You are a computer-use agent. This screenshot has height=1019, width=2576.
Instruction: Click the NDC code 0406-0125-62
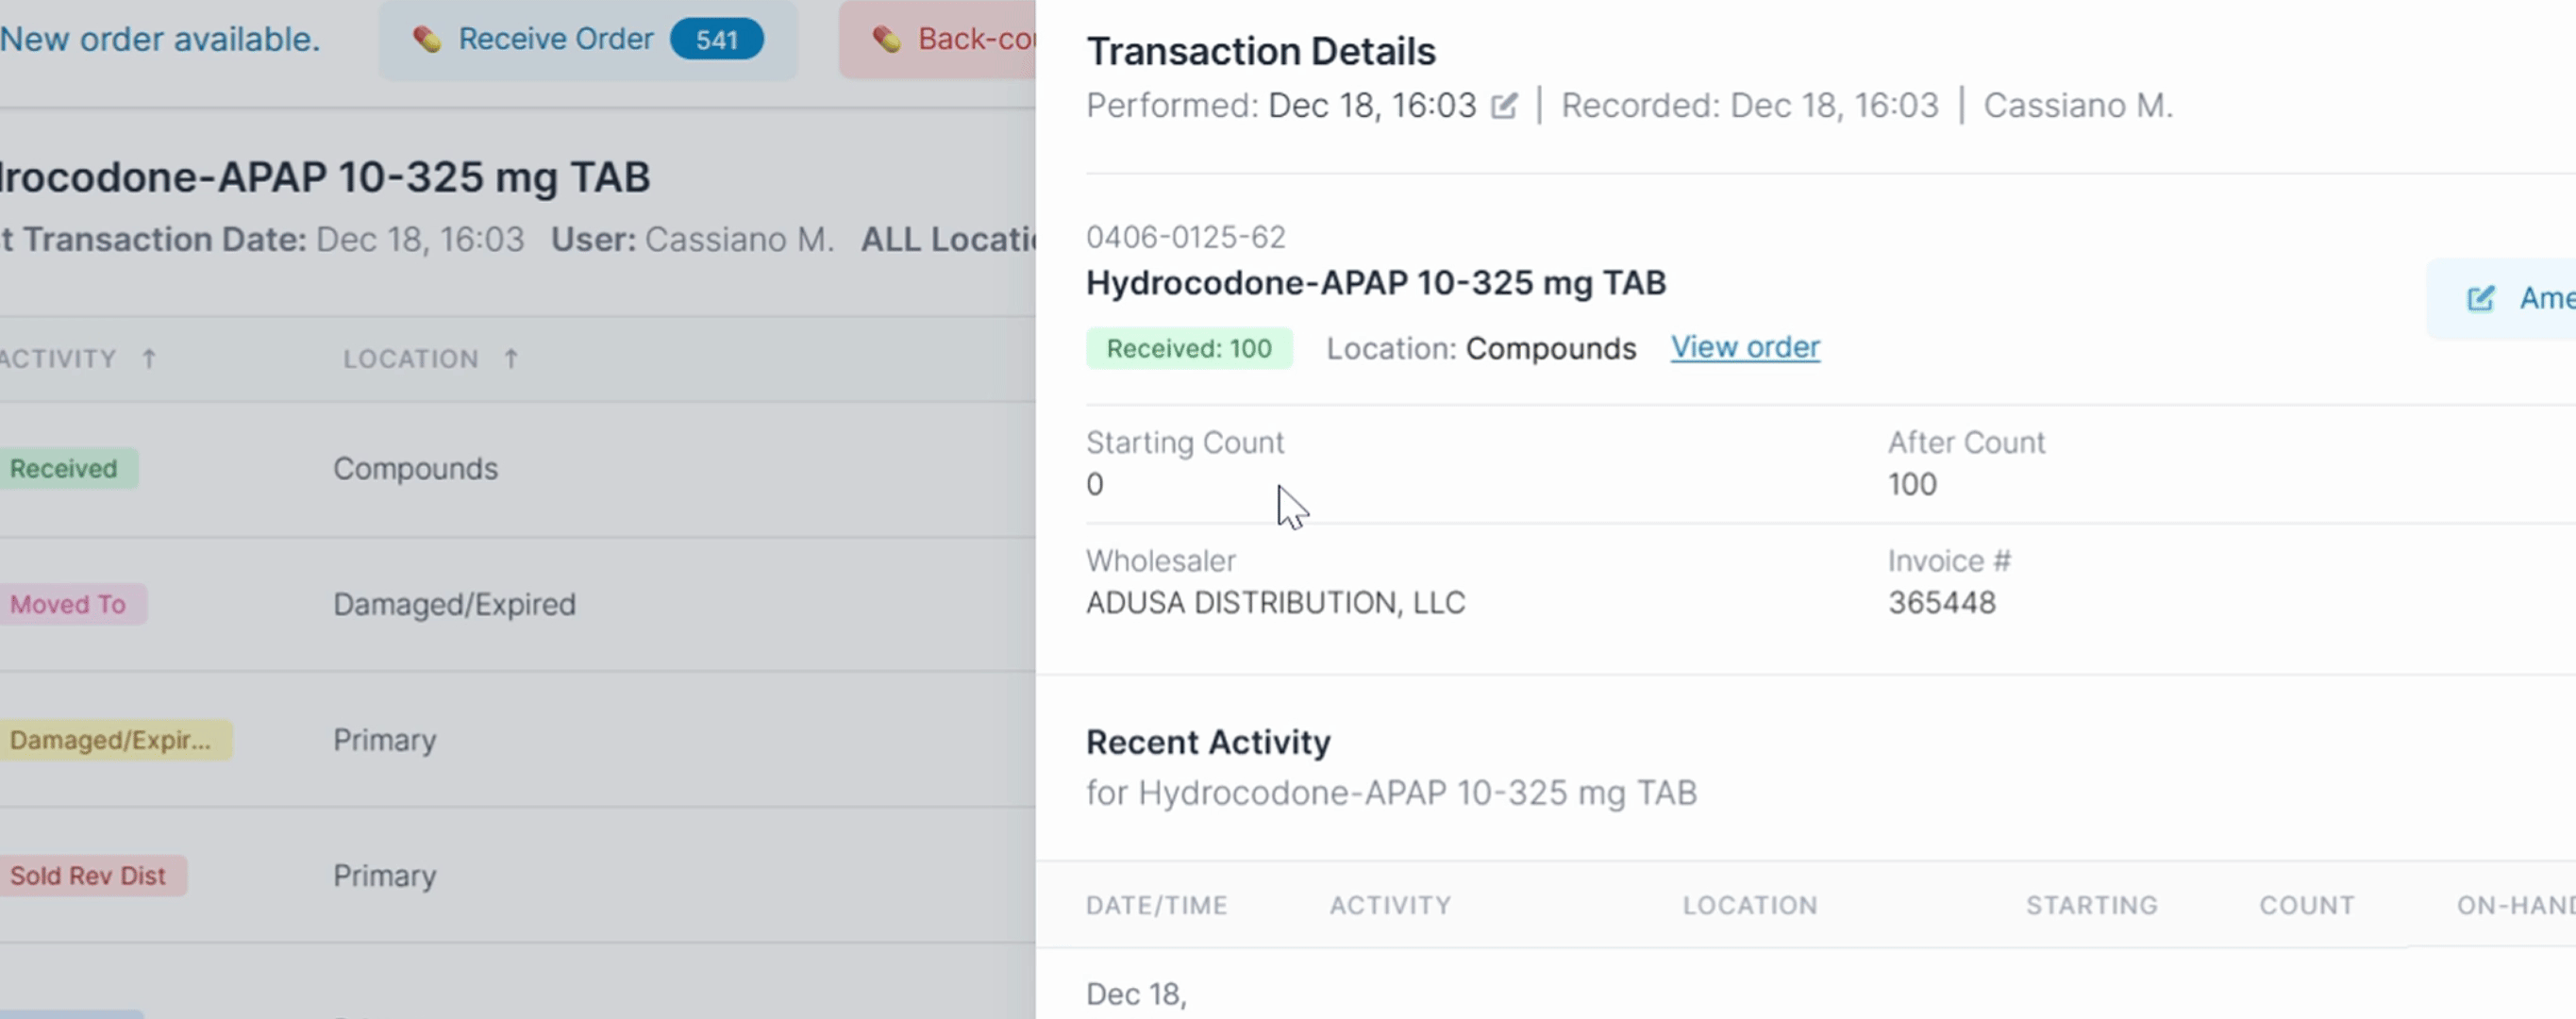(1186, 237)
